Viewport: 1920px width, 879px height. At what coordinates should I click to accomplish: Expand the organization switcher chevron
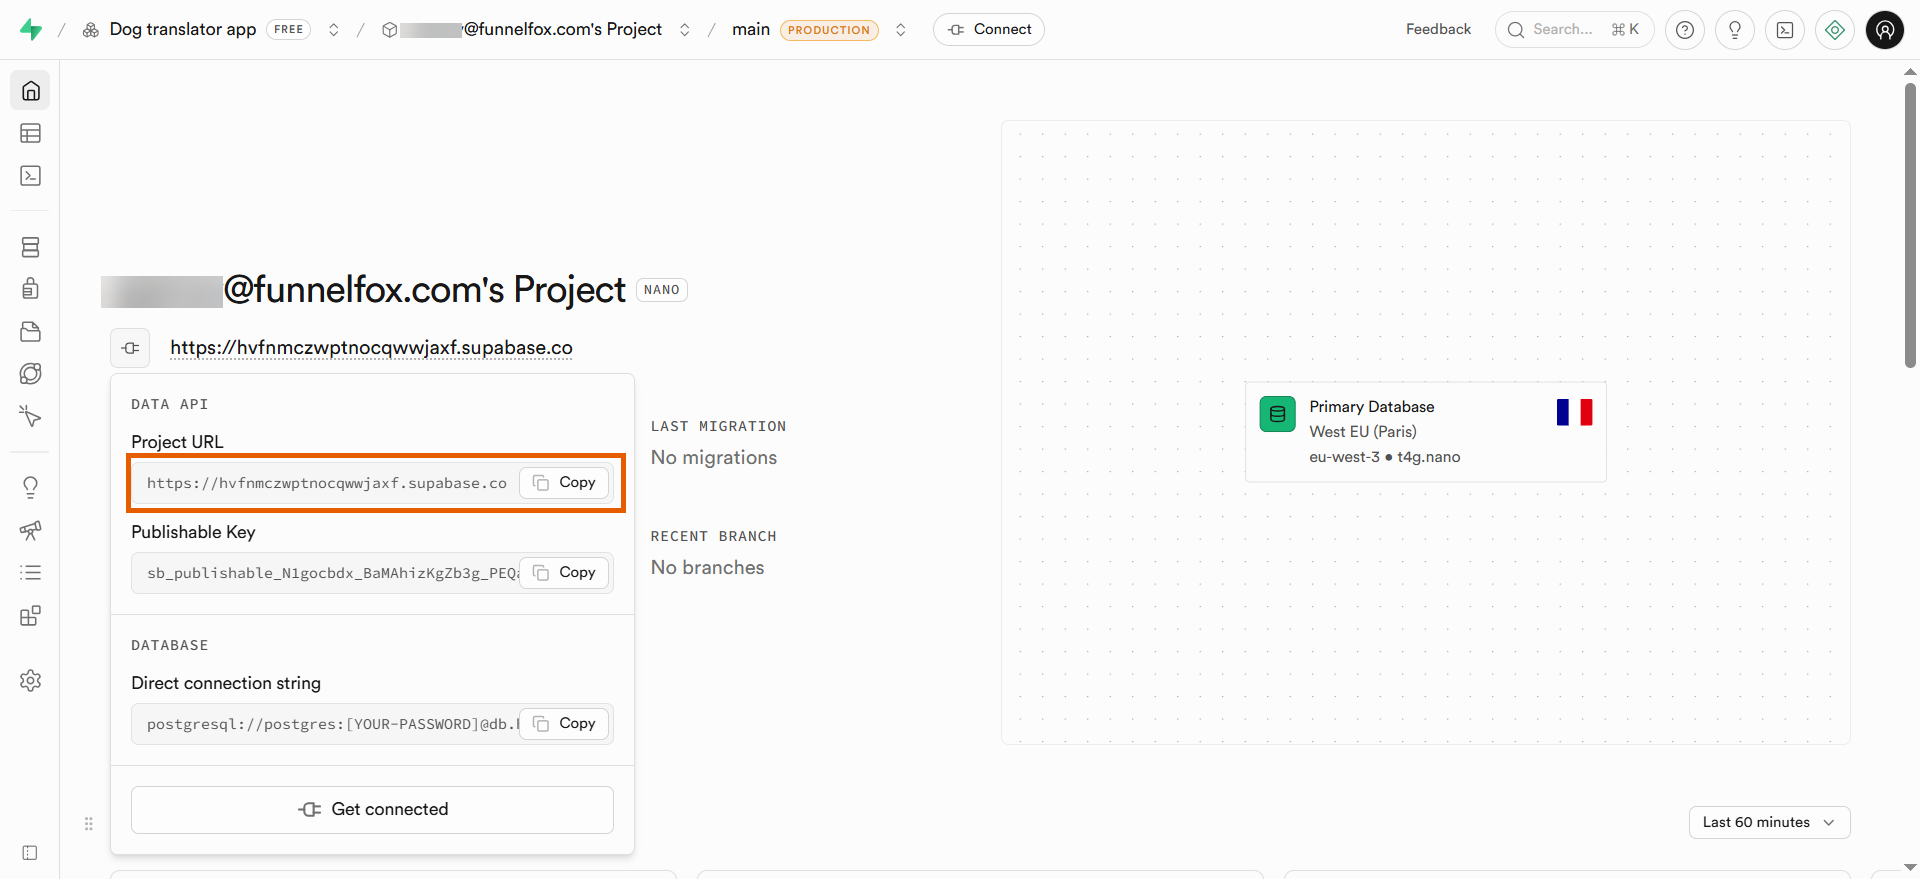(334, 30)
